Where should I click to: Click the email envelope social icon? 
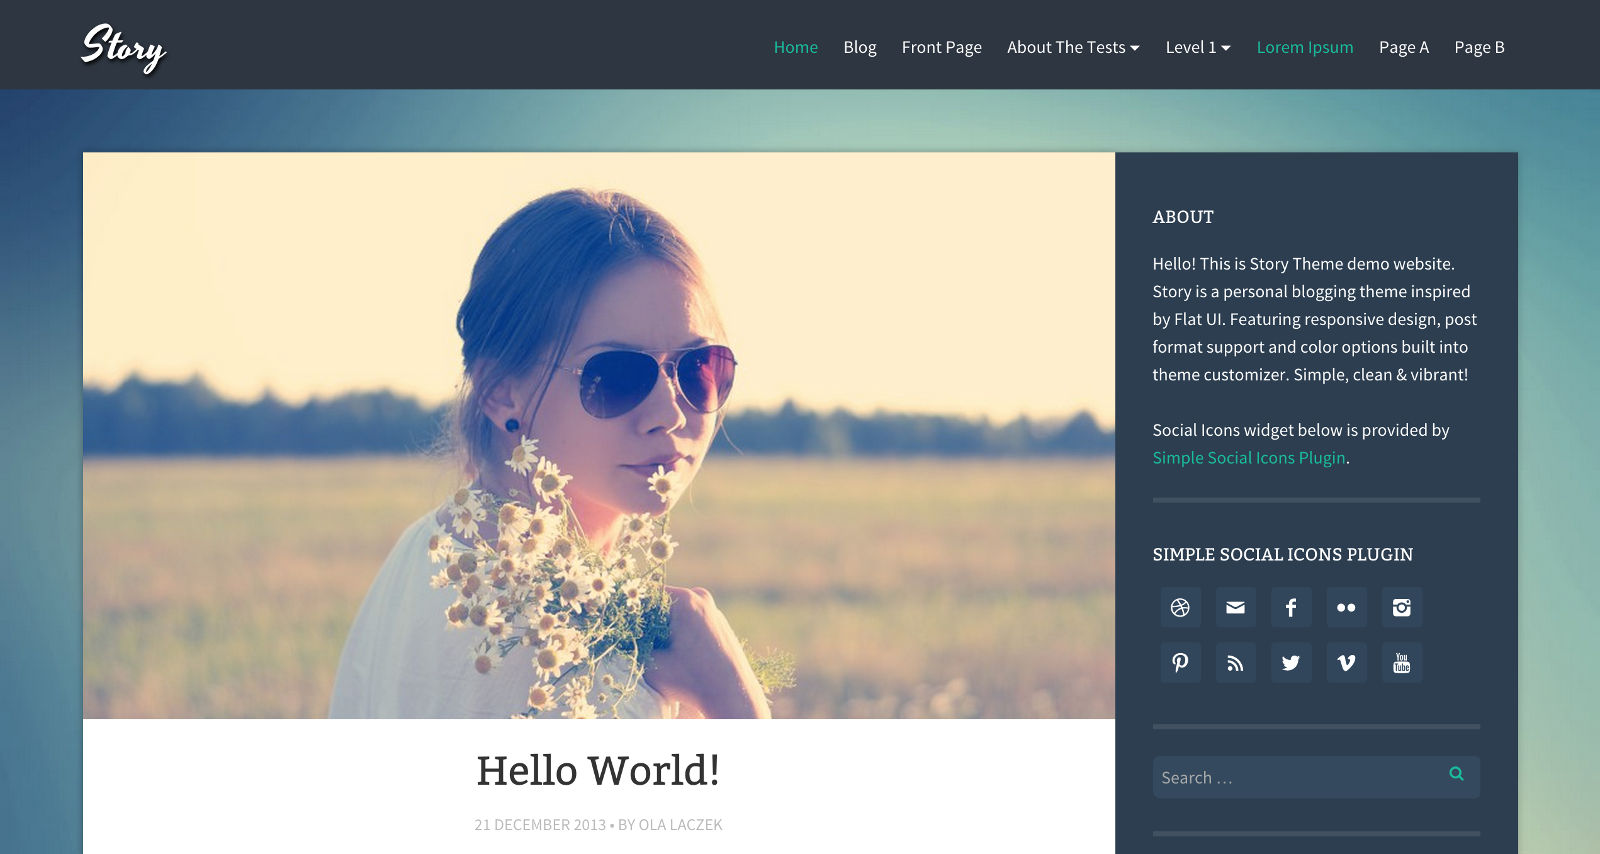point(1235,607)
